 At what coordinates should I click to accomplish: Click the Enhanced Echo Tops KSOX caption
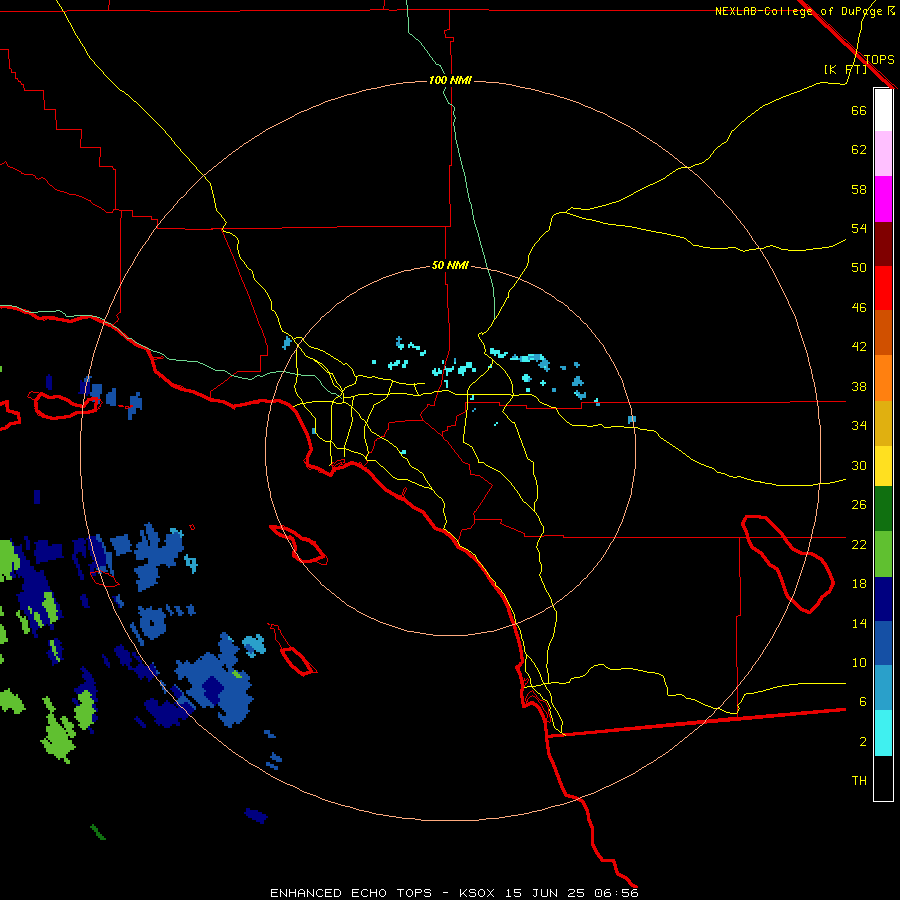pos(454,893)
